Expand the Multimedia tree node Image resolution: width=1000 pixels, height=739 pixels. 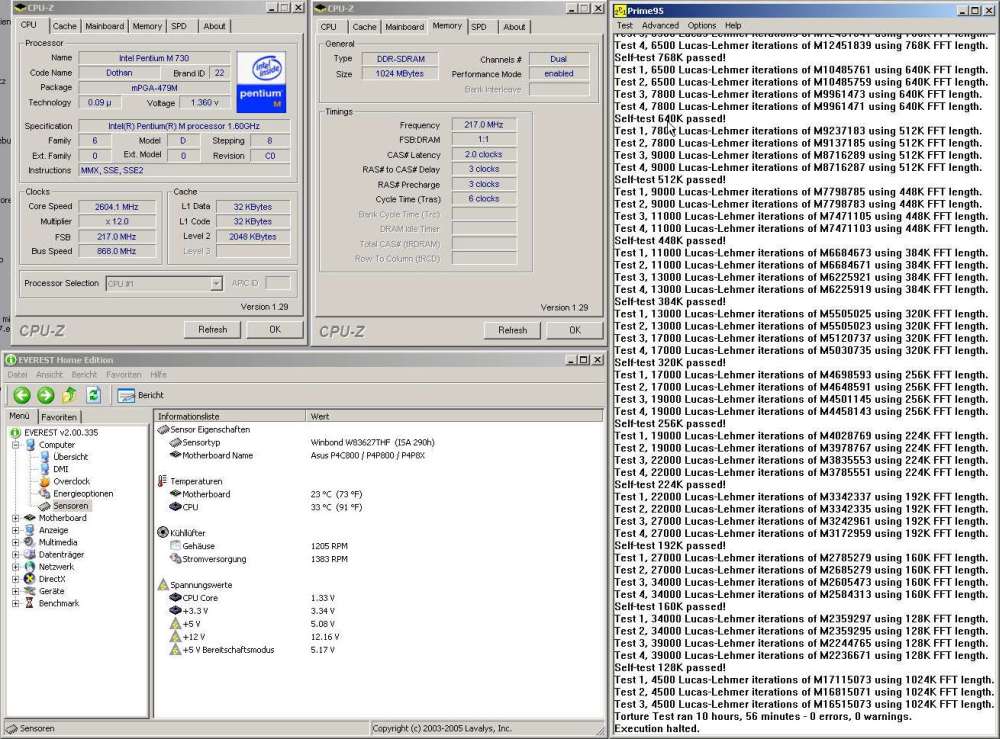pos(15,542)
